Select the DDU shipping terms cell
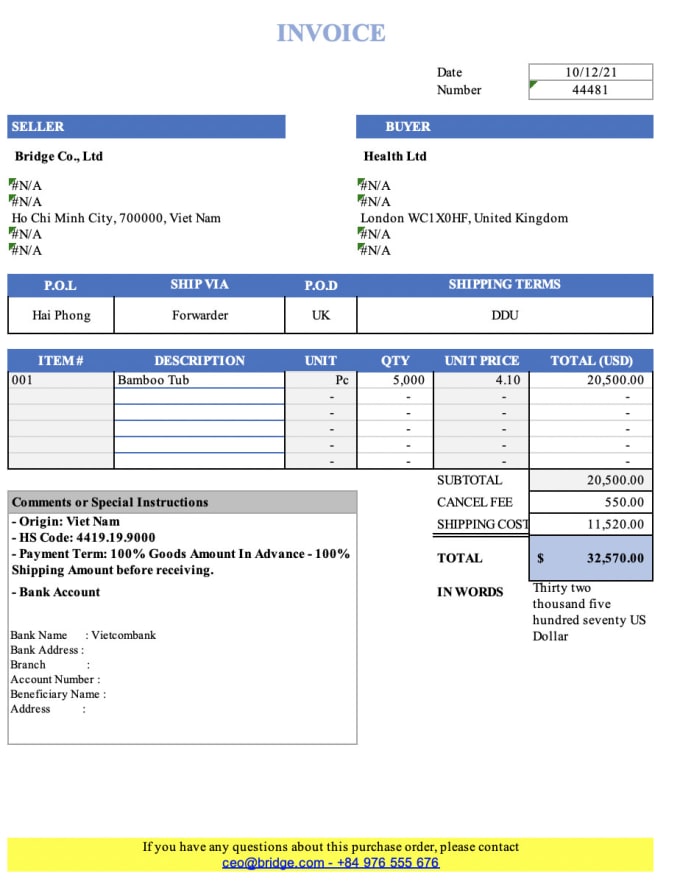680x890 pixels. click(x=505, y=315)
